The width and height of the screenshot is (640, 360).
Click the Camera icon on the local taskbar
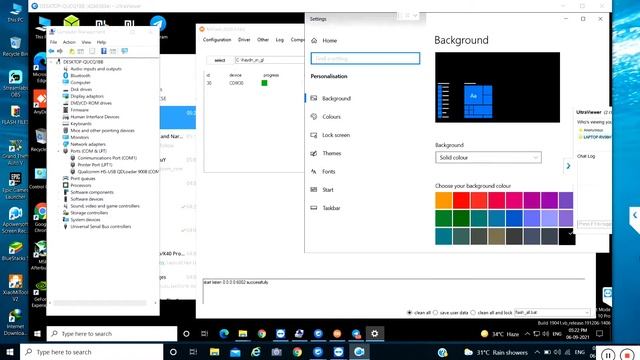tap(276, 352)
